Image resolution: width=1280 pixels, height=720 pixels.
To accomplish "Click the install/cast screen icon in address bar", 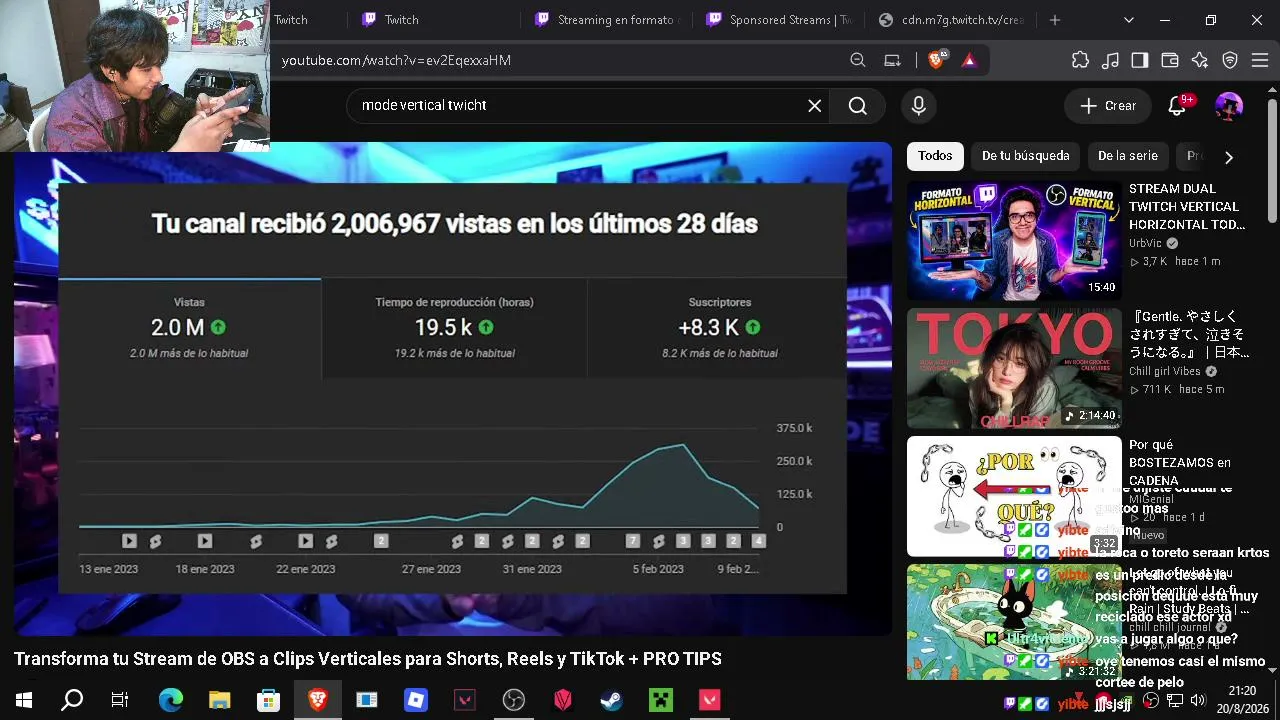I will (893, 60).
